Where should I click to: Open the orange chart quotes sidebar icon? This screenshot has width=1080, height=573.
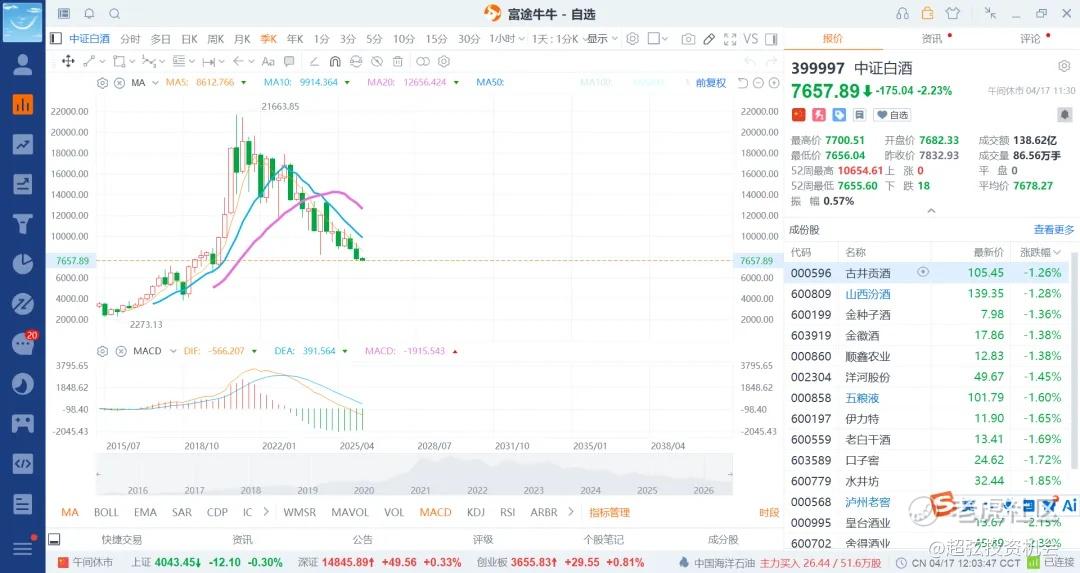23,104
